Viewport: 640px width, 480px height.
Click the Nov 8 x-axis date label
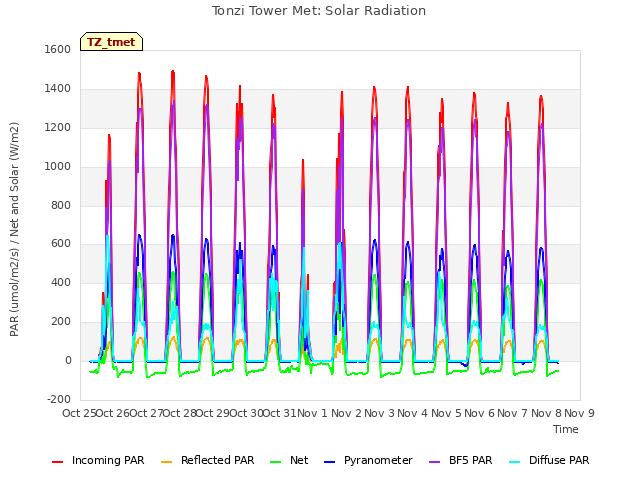(546, 413)
